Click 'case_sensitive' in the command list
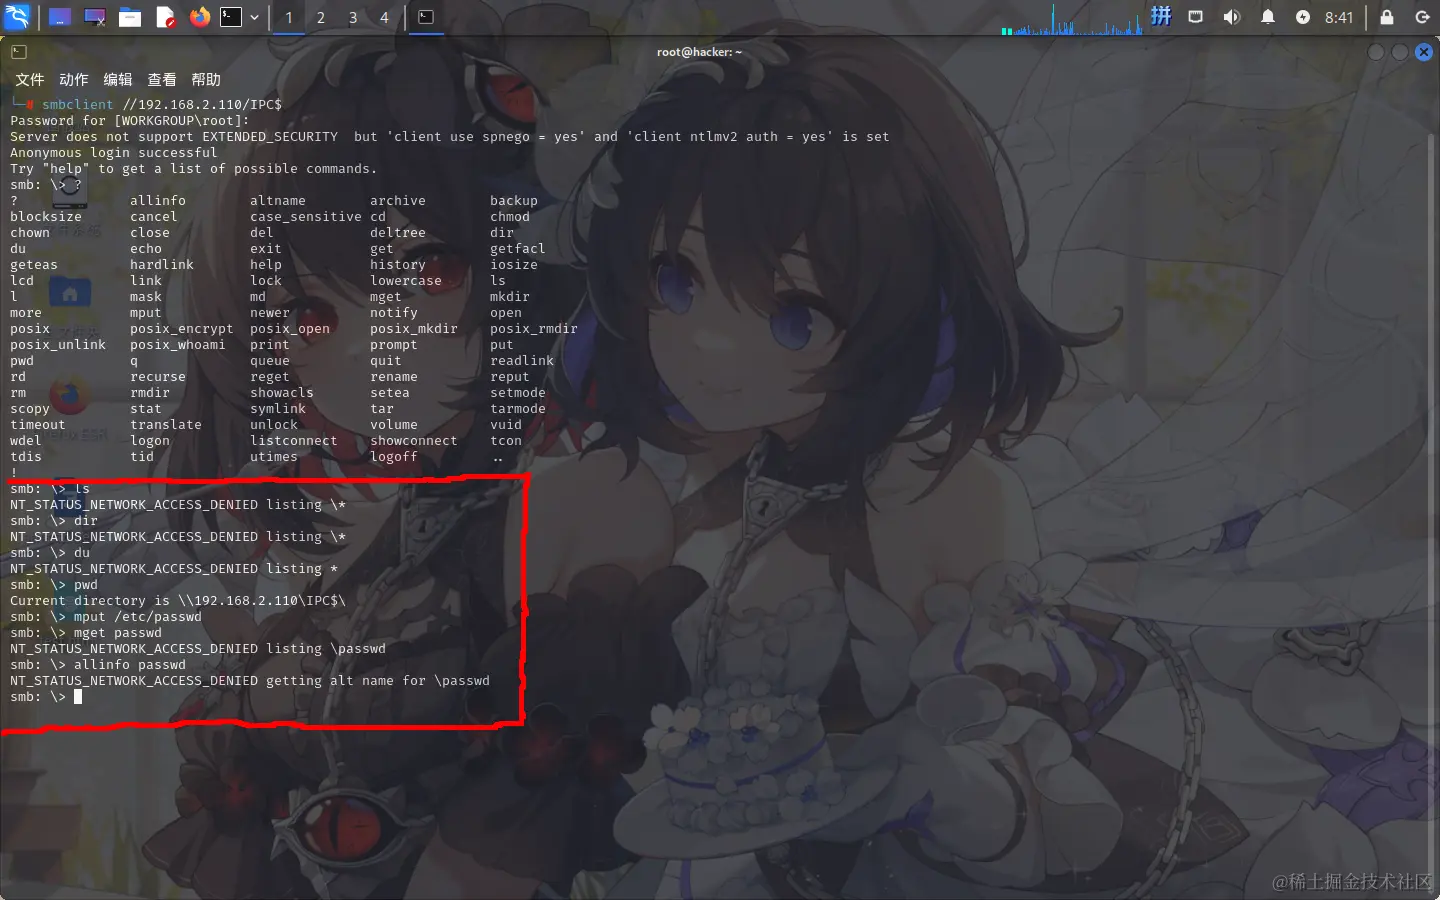 (x=306, y=216)
